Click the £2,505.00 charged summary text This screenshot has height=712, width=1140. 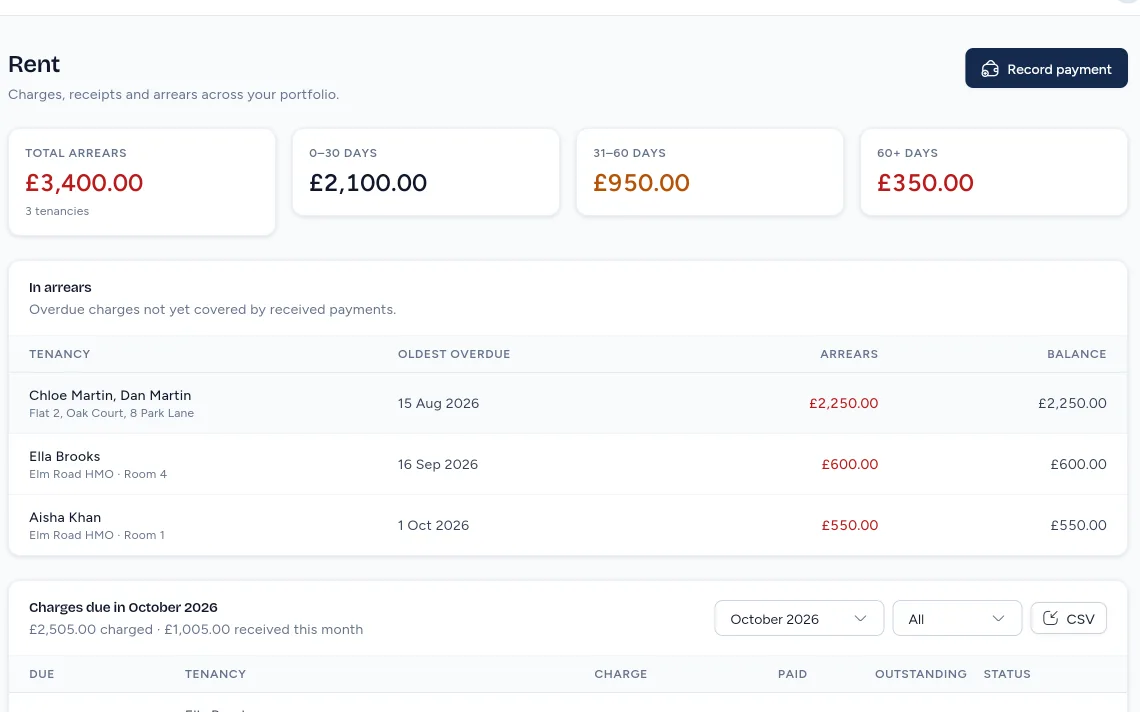tap(91, 629)
